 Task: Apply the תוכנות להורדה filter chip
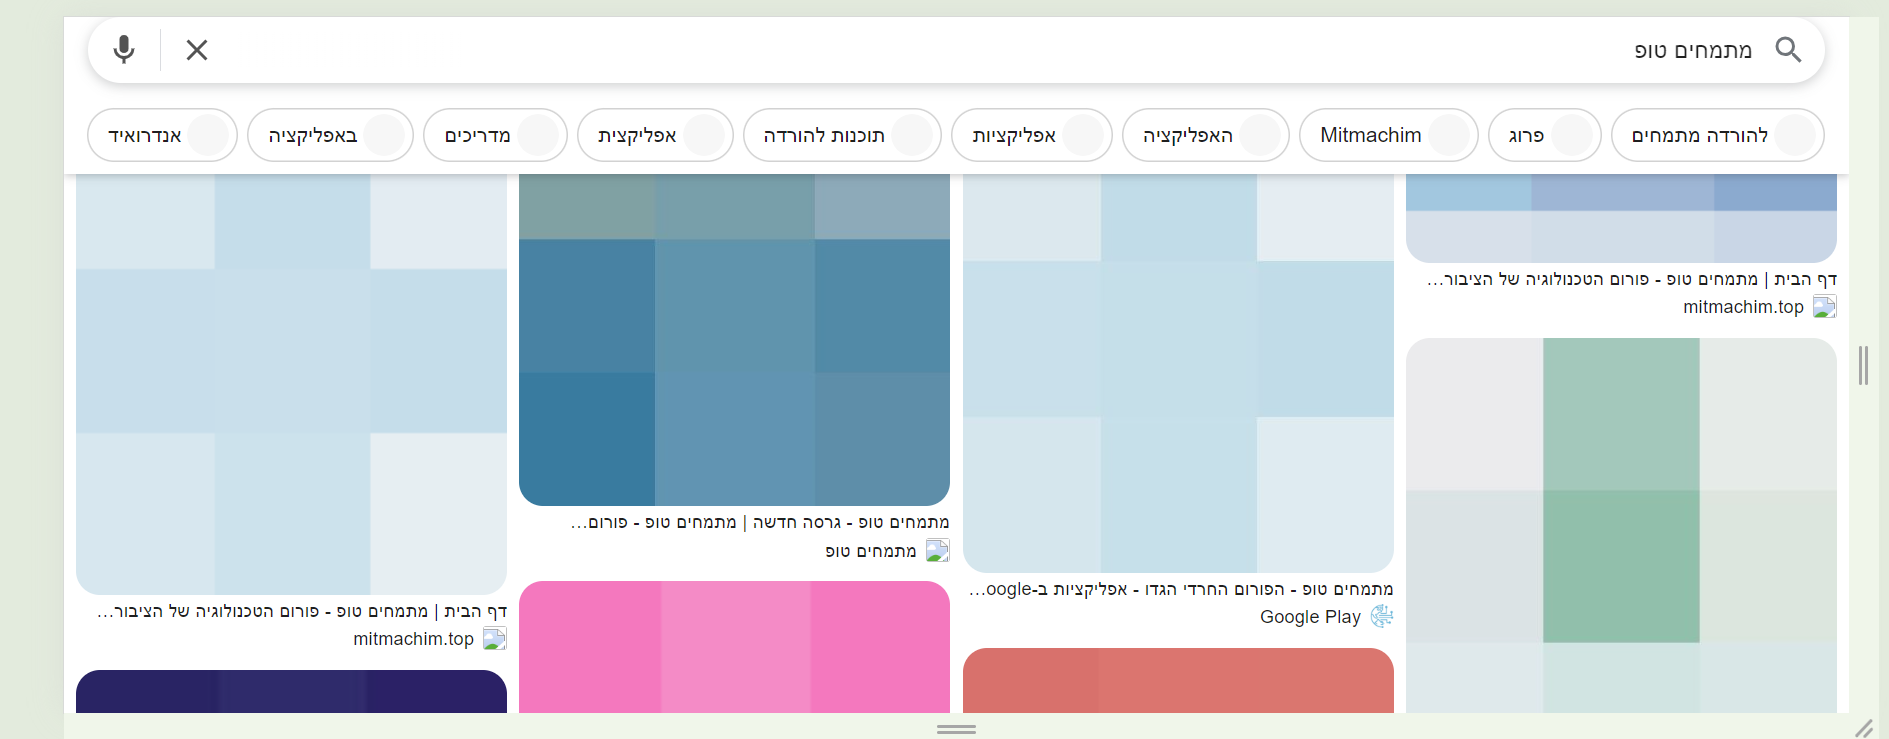[841, 135]
